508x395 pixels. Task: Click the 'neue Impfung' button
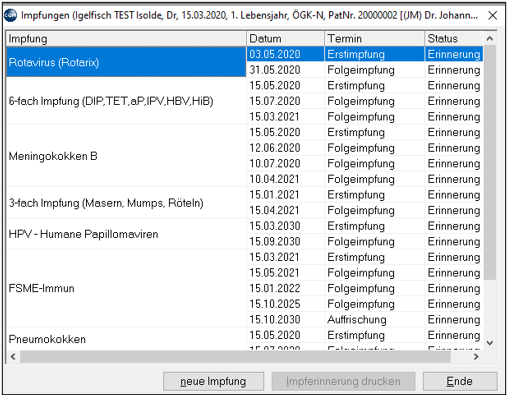(213, 381)
